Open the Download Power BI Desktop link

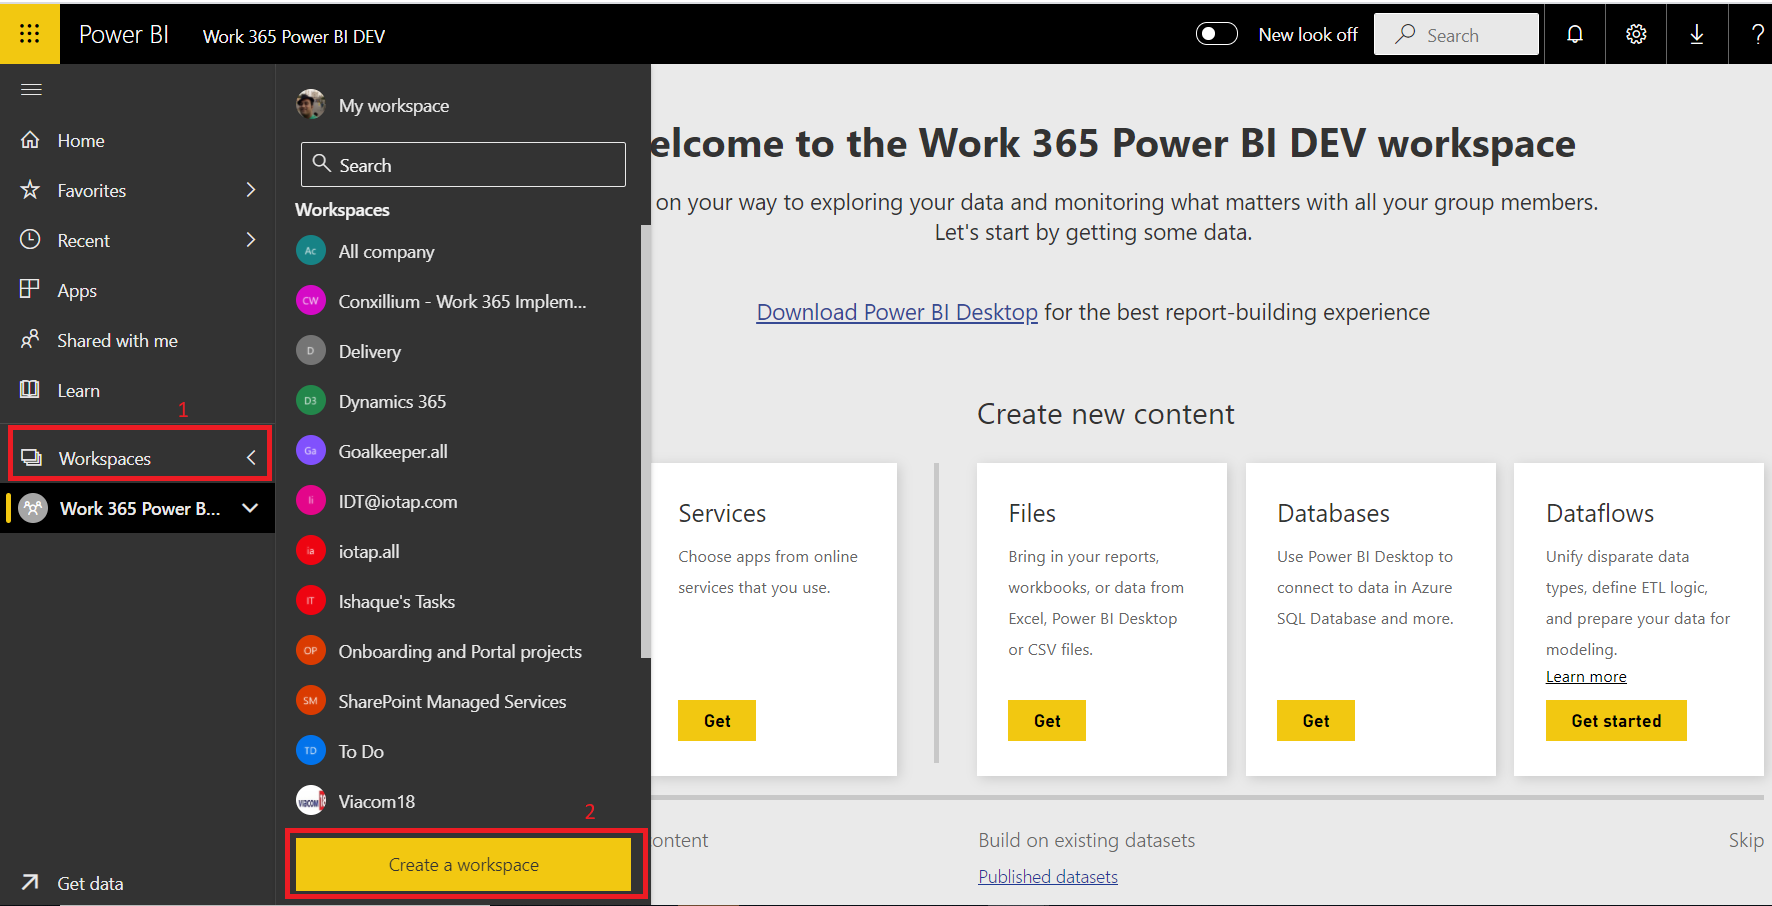pos(897,312)
